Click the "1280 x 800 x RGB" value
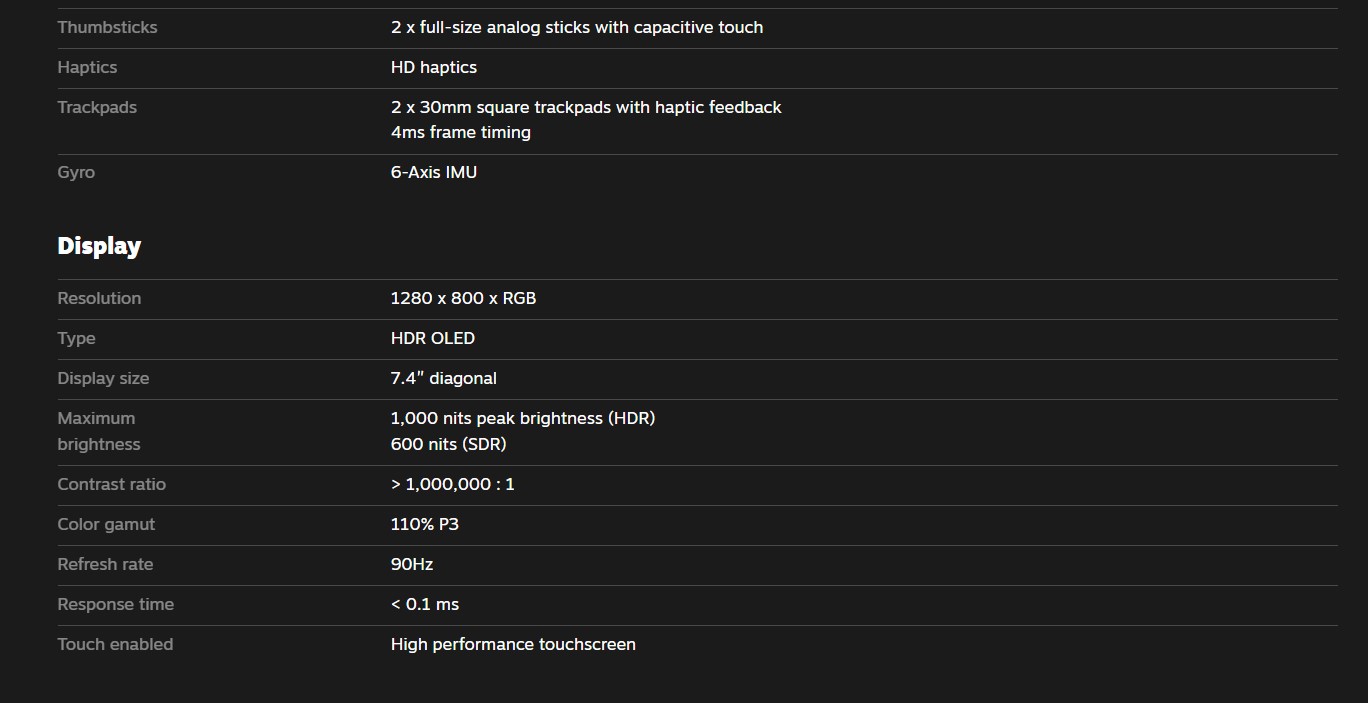Screen dimensions: 1368x703 [x=463, y=298]
